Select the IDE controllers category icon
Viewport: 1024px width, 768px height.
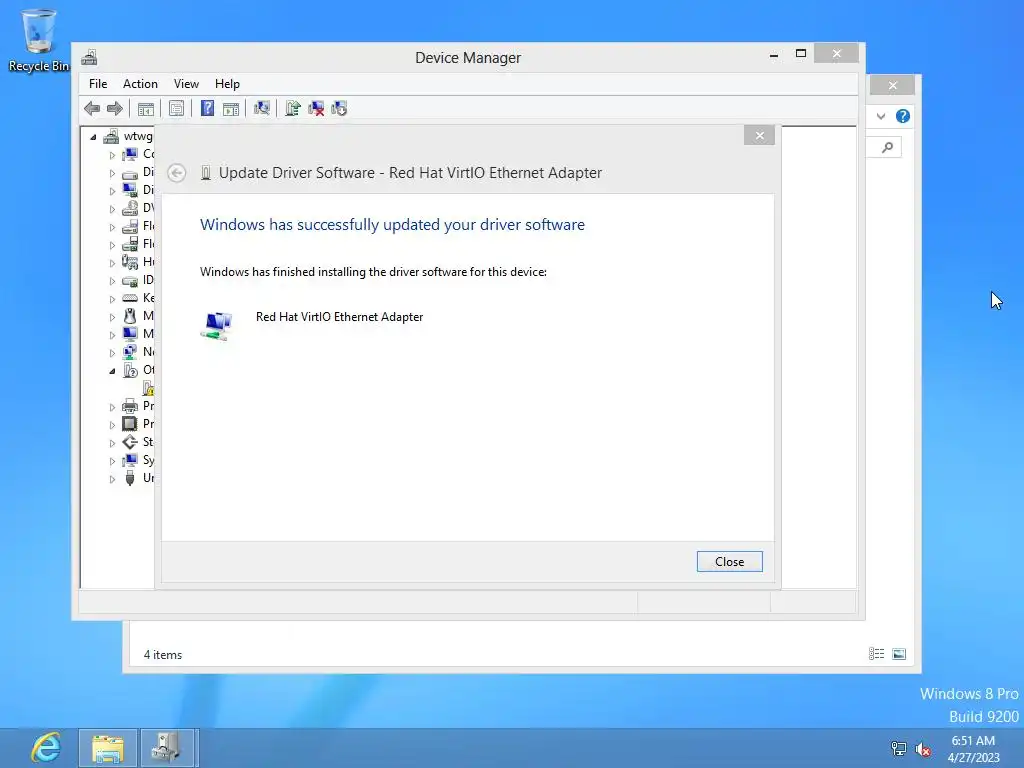130,281
